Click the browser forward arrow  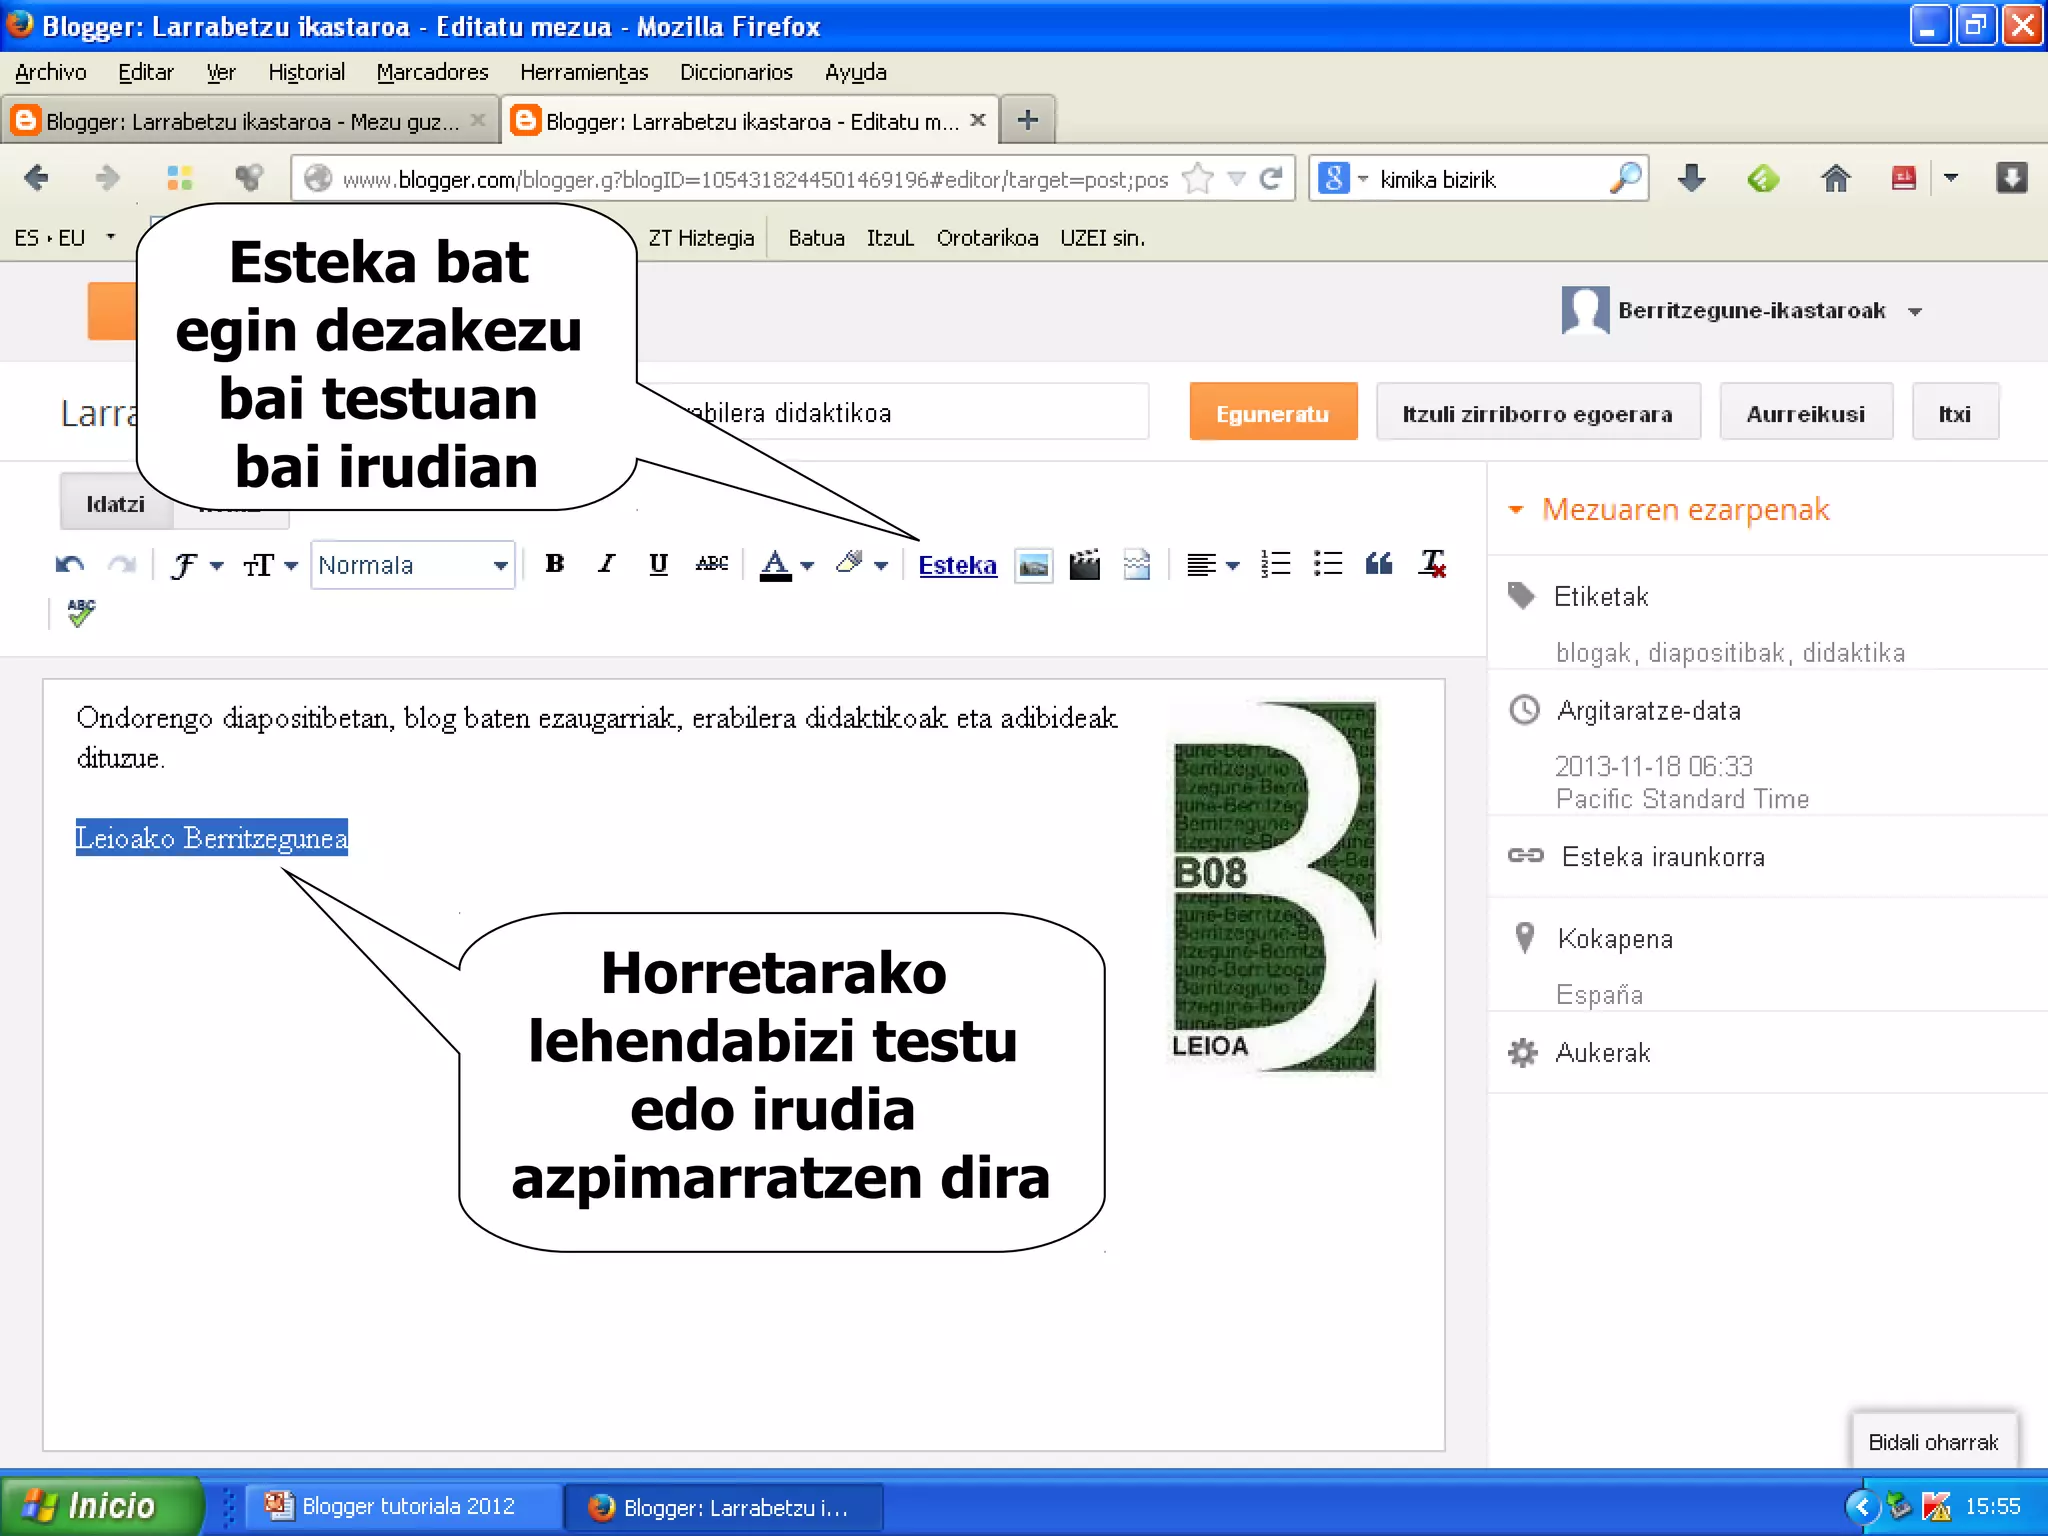[x=107, y=178]
